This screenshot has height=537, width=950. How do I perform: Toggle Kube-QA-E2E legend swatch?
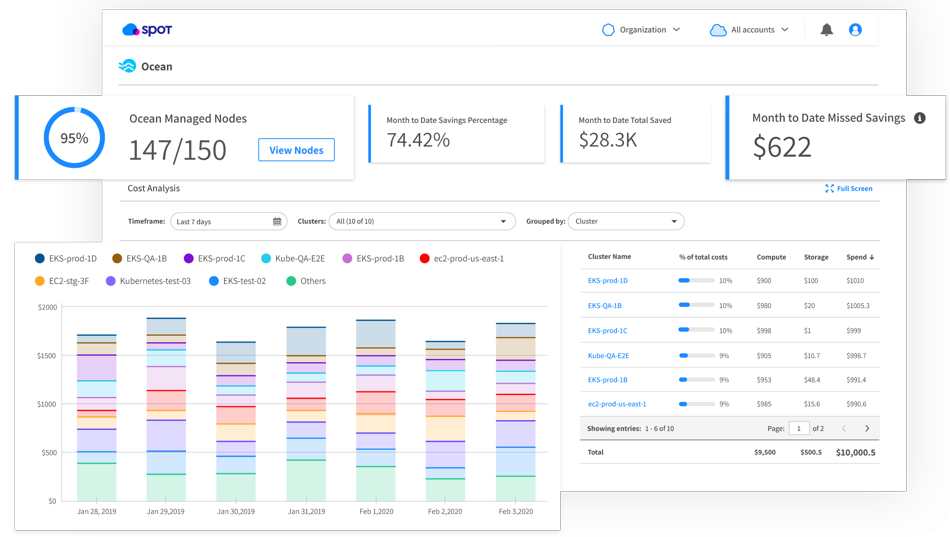pos(265,258)
